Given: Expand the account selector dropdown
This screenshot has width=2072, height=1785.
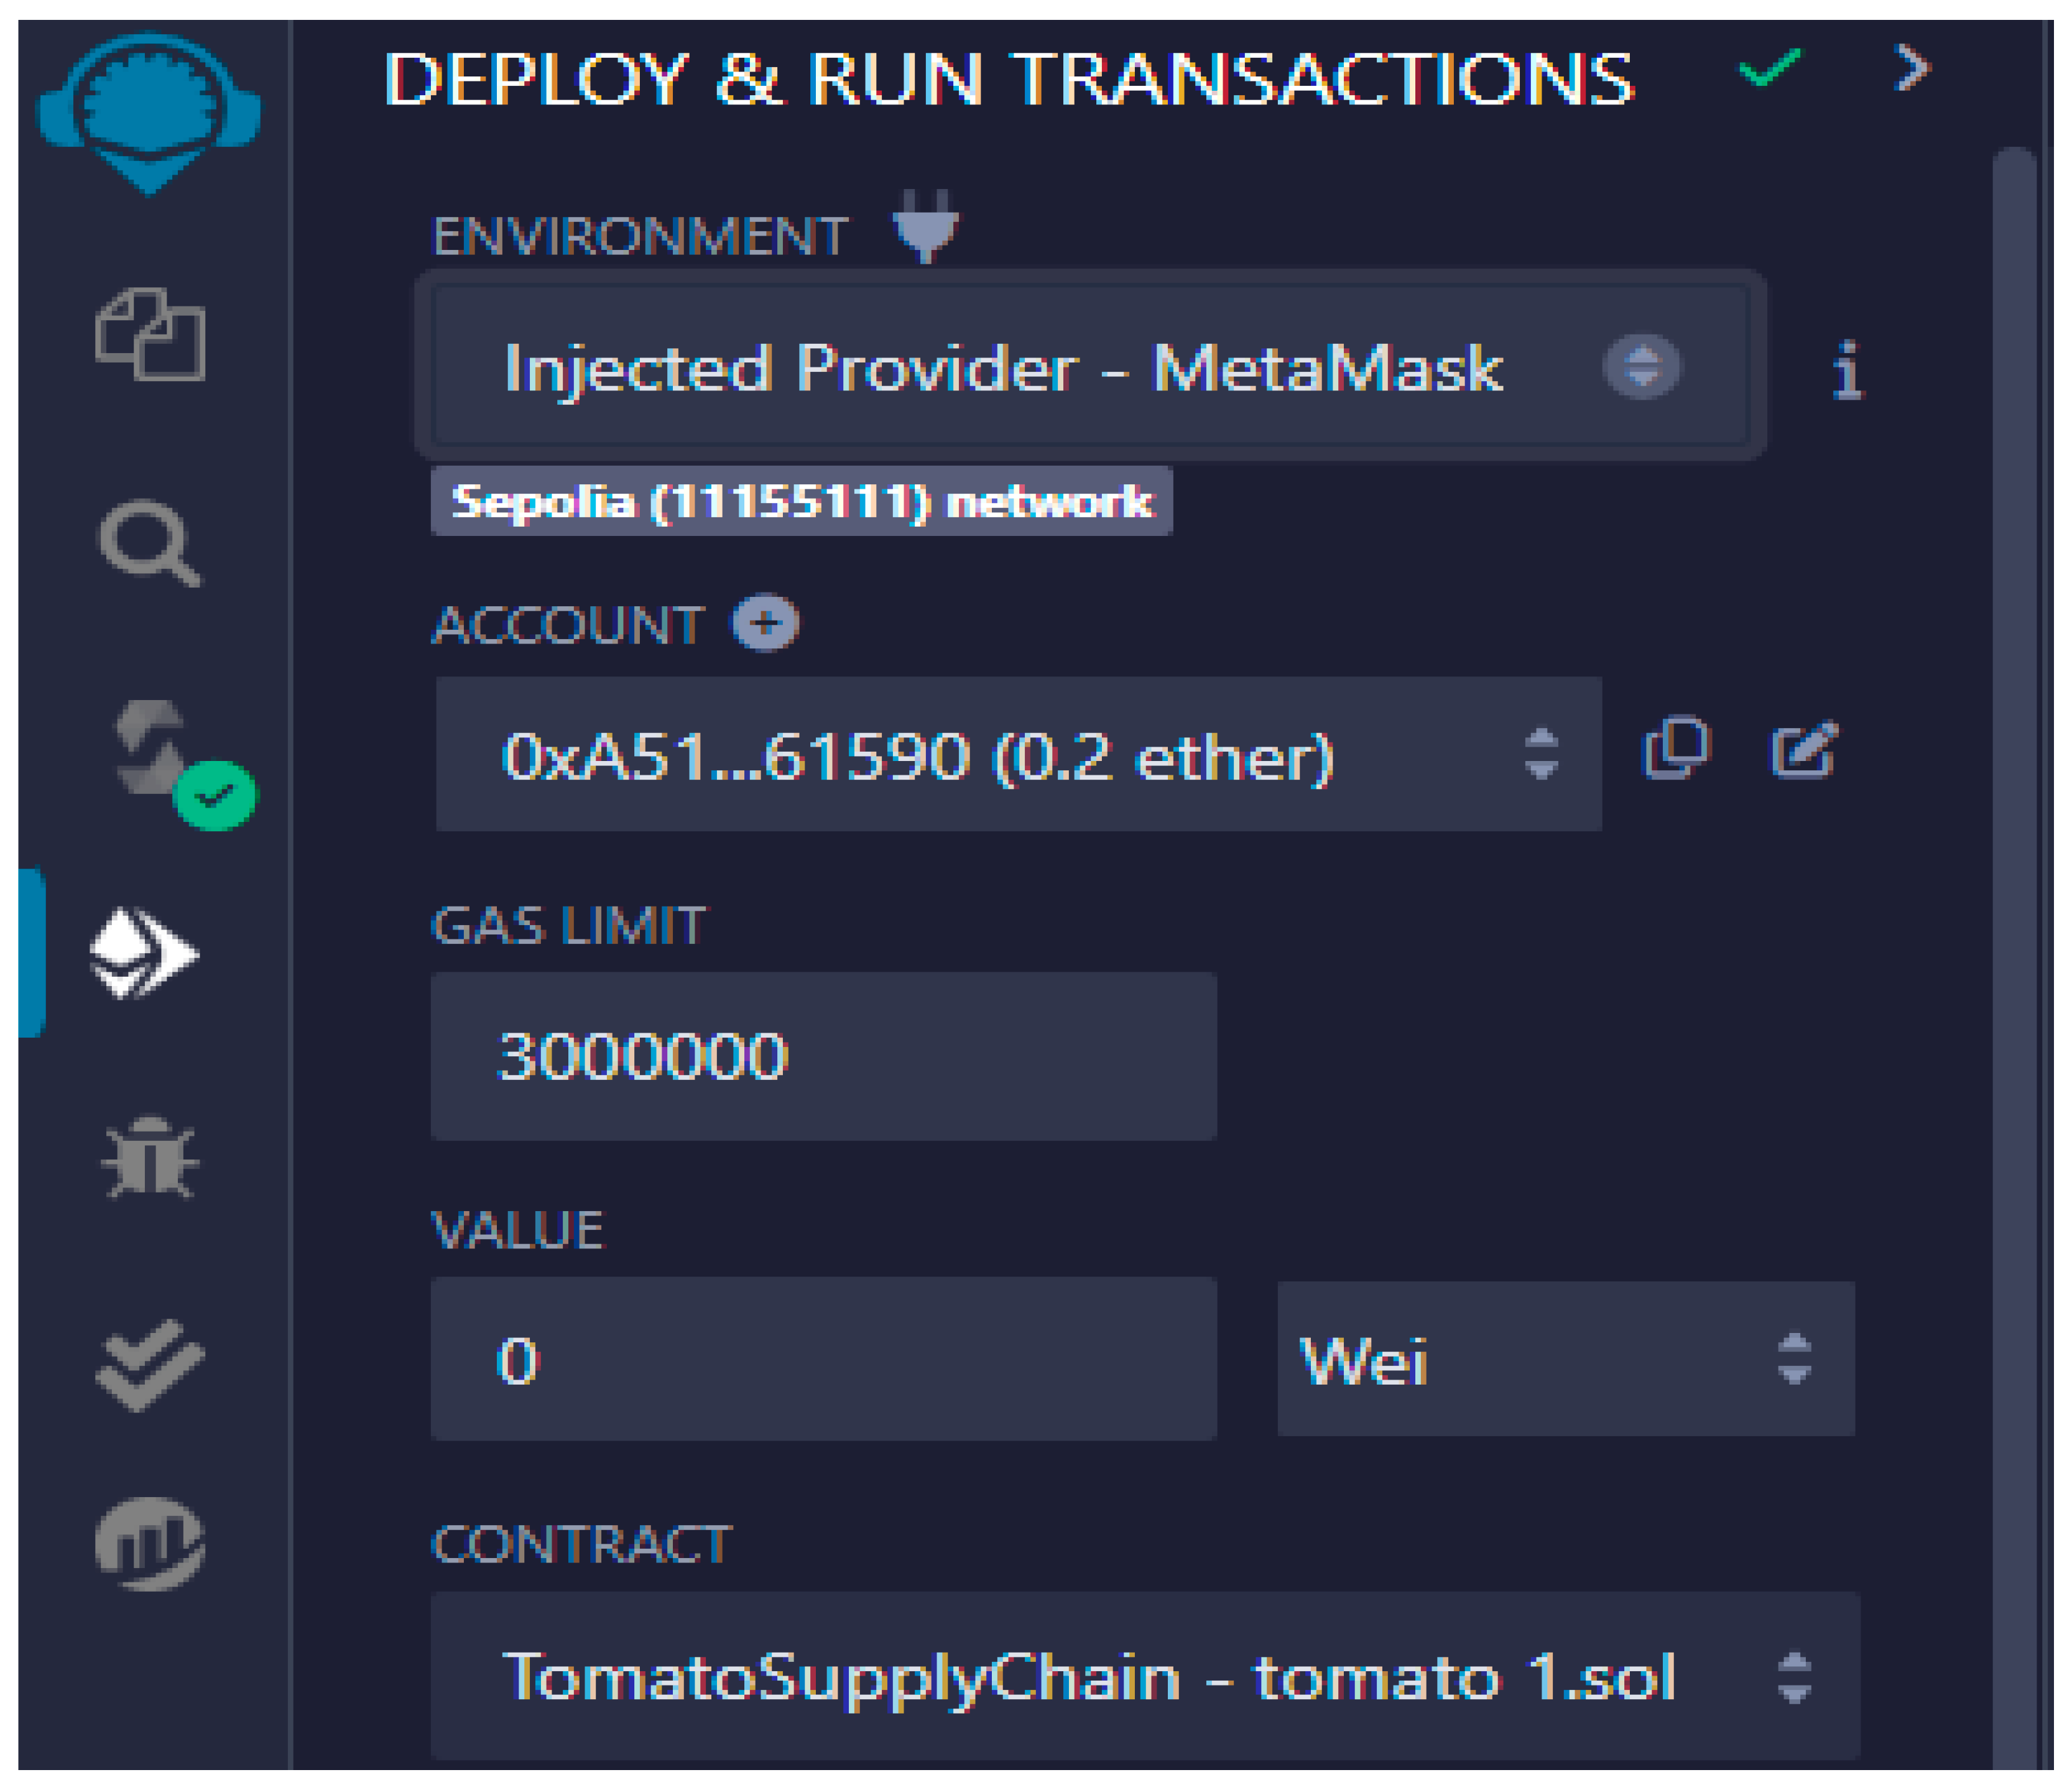Looking at the screenshot, I should click(x=1018, y=754).
